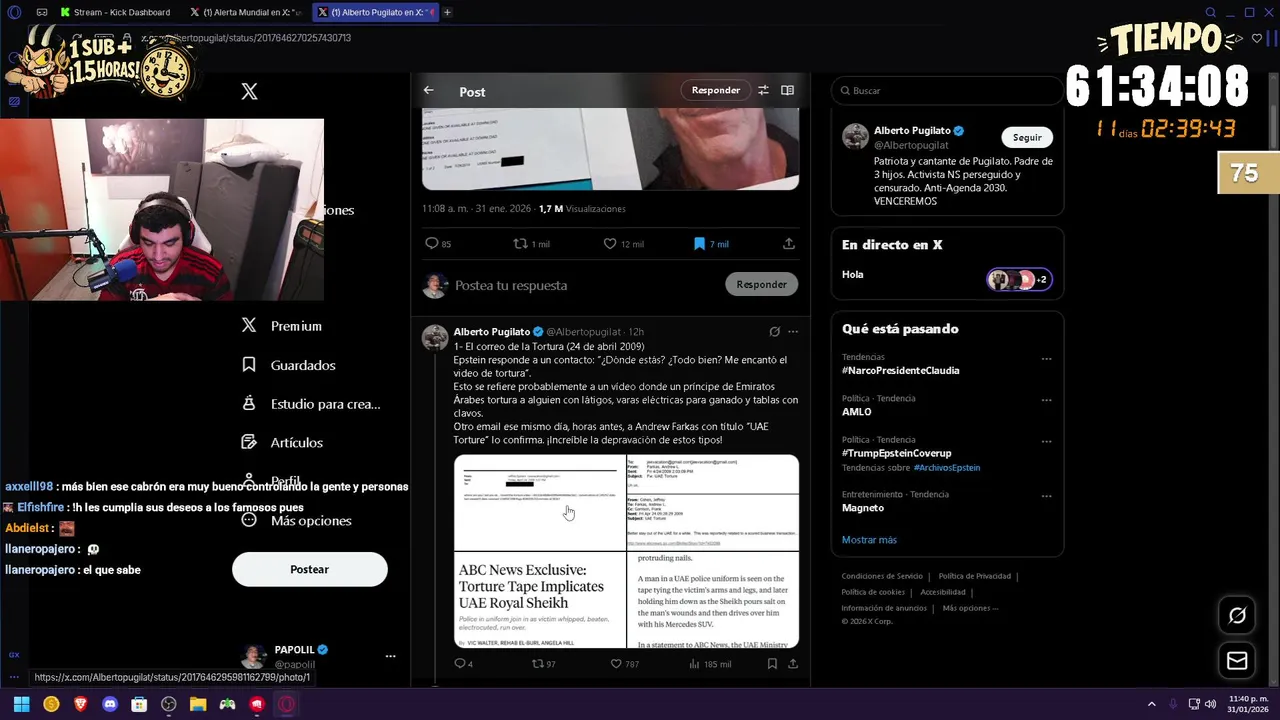Open browser search tabs magnifier icon
This screenshot has height=720, width=1280.
point(1211,13)
